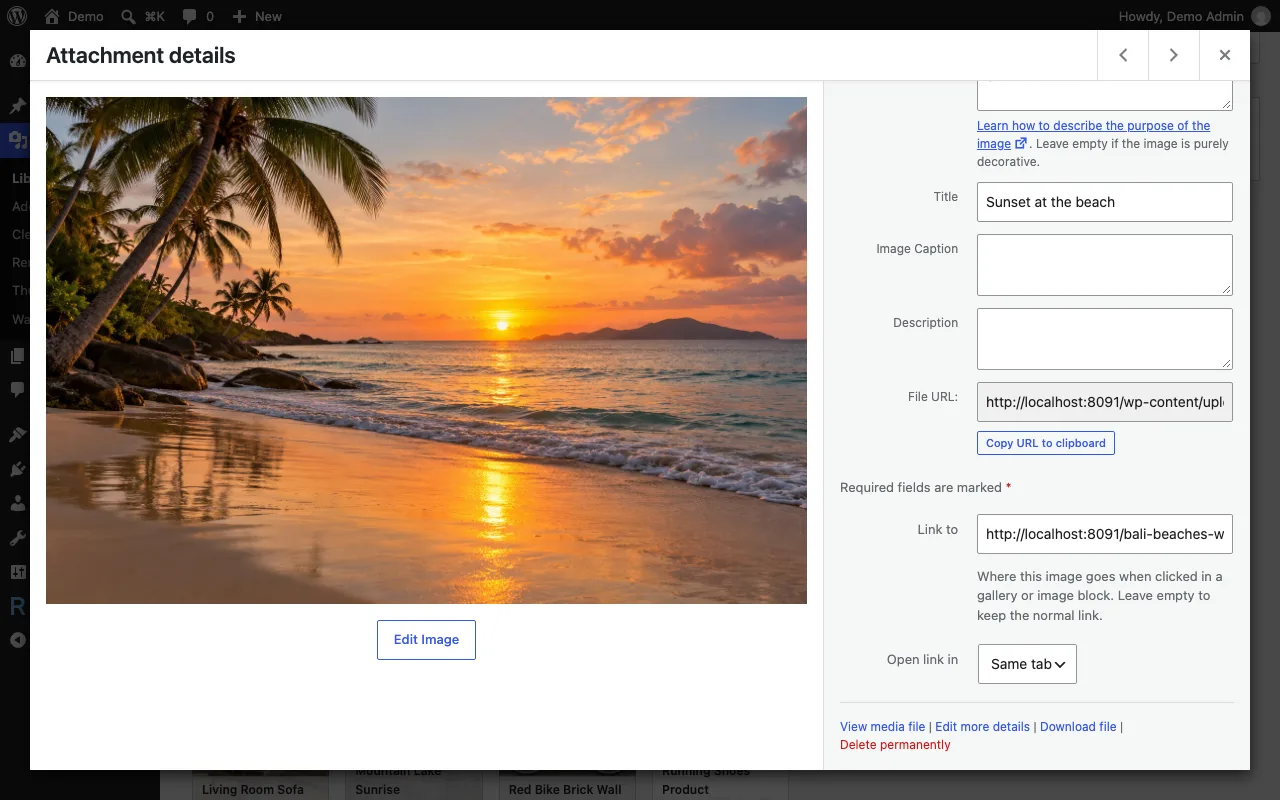Screen dimensions: 1280x800
Task: Click Copy URL to clipboard button
Action: coord(1045,443)
